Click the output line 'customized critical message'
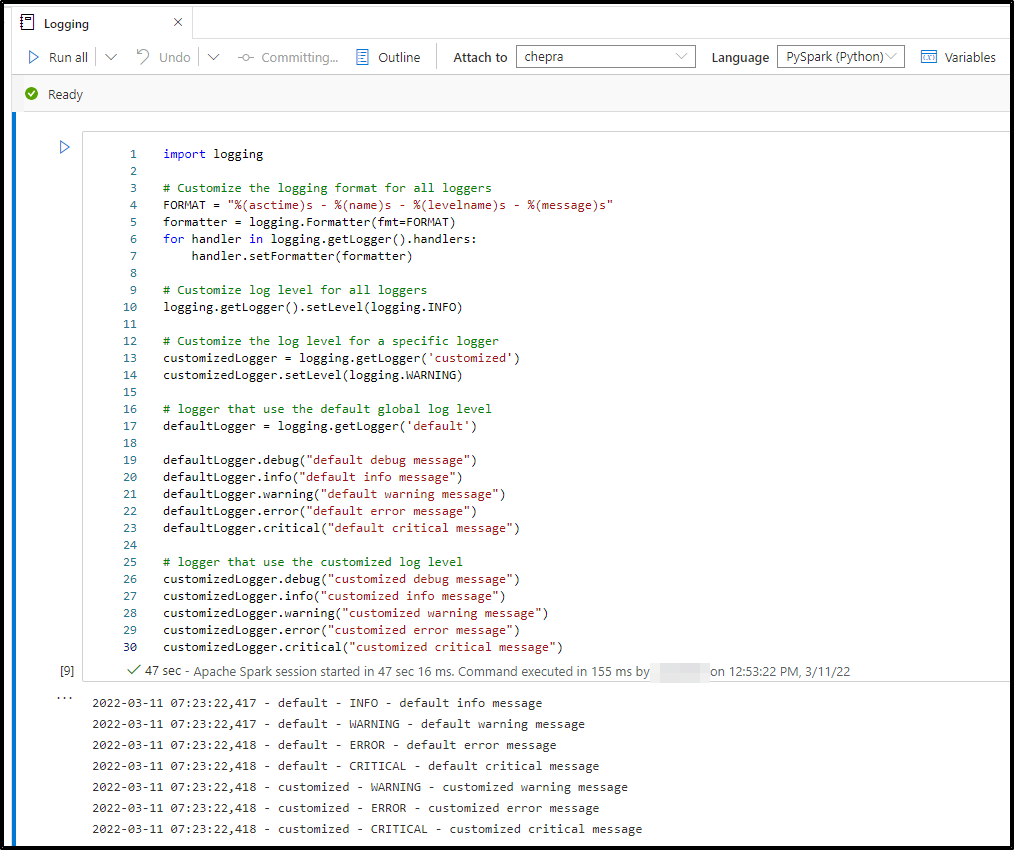Image resolution: width=1014 pixels, height=850 pixels. [x=367, y=829]
